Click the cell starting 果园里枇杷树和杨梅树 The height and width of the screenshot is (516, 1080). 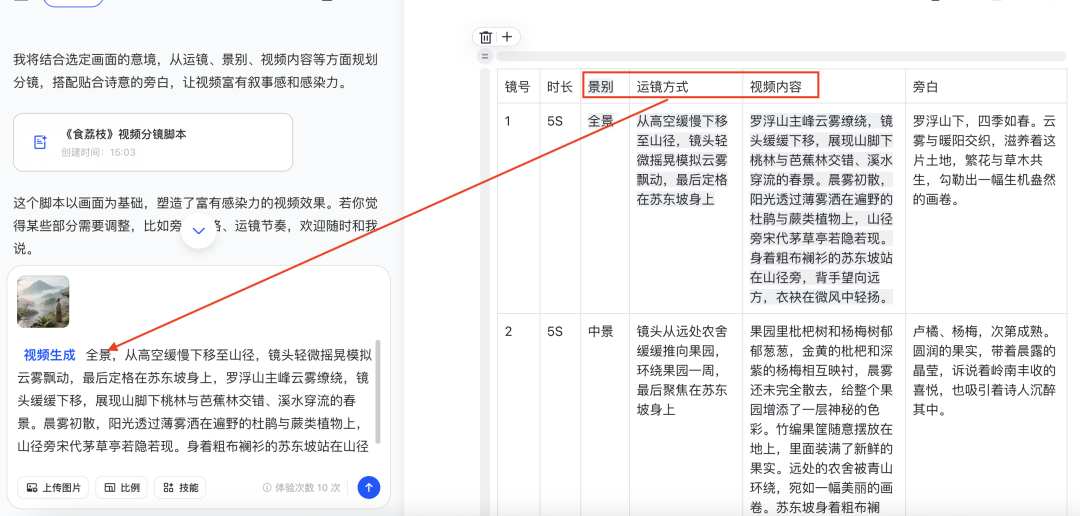824,415
